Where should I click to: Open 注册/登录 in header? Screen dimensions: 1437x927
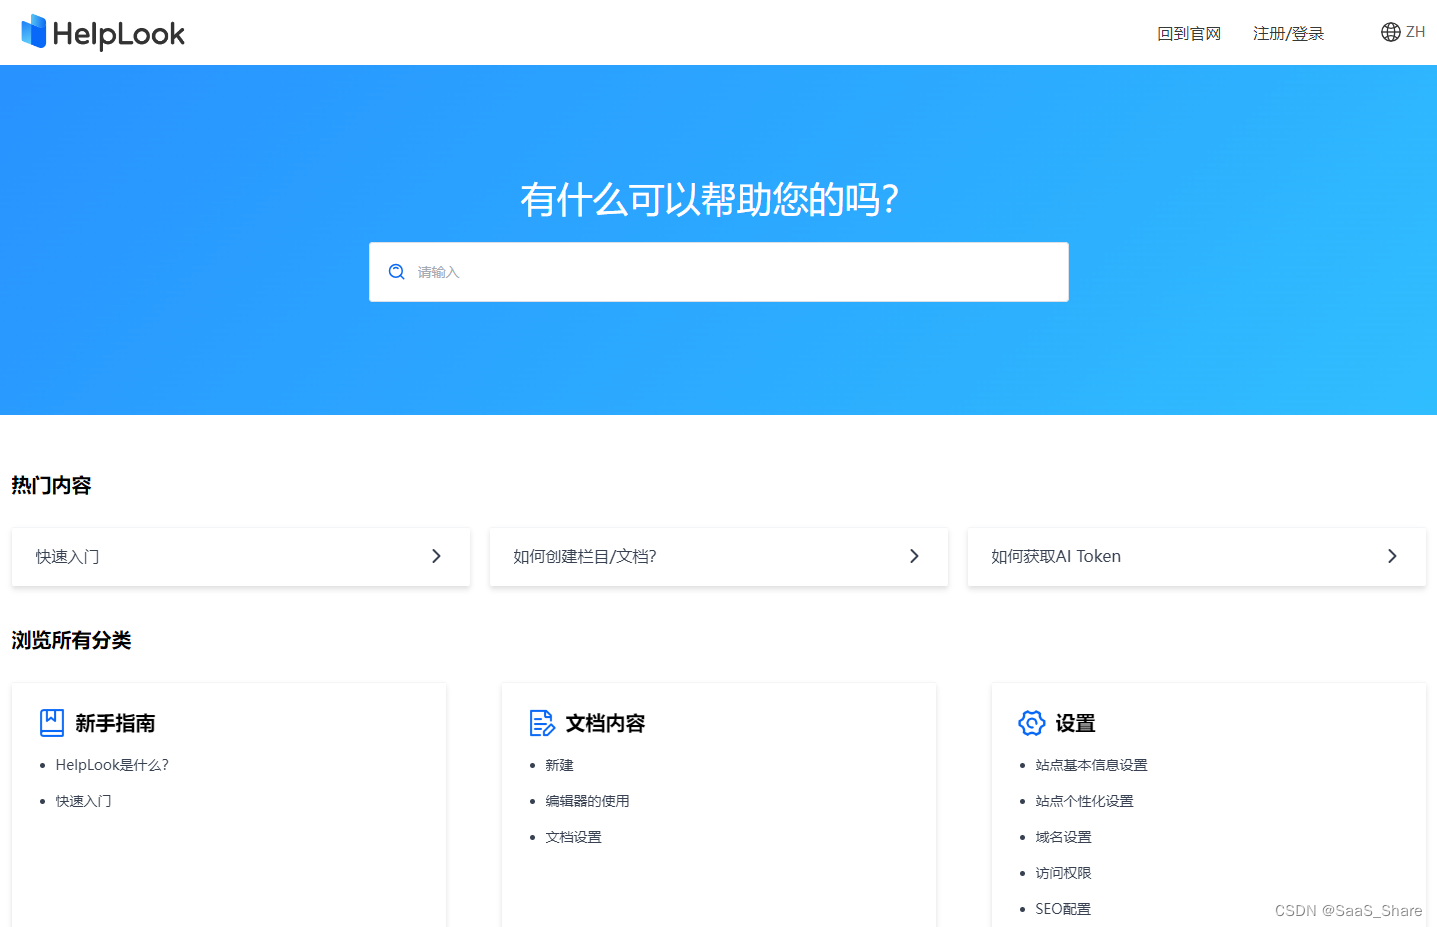[1288, 34]
